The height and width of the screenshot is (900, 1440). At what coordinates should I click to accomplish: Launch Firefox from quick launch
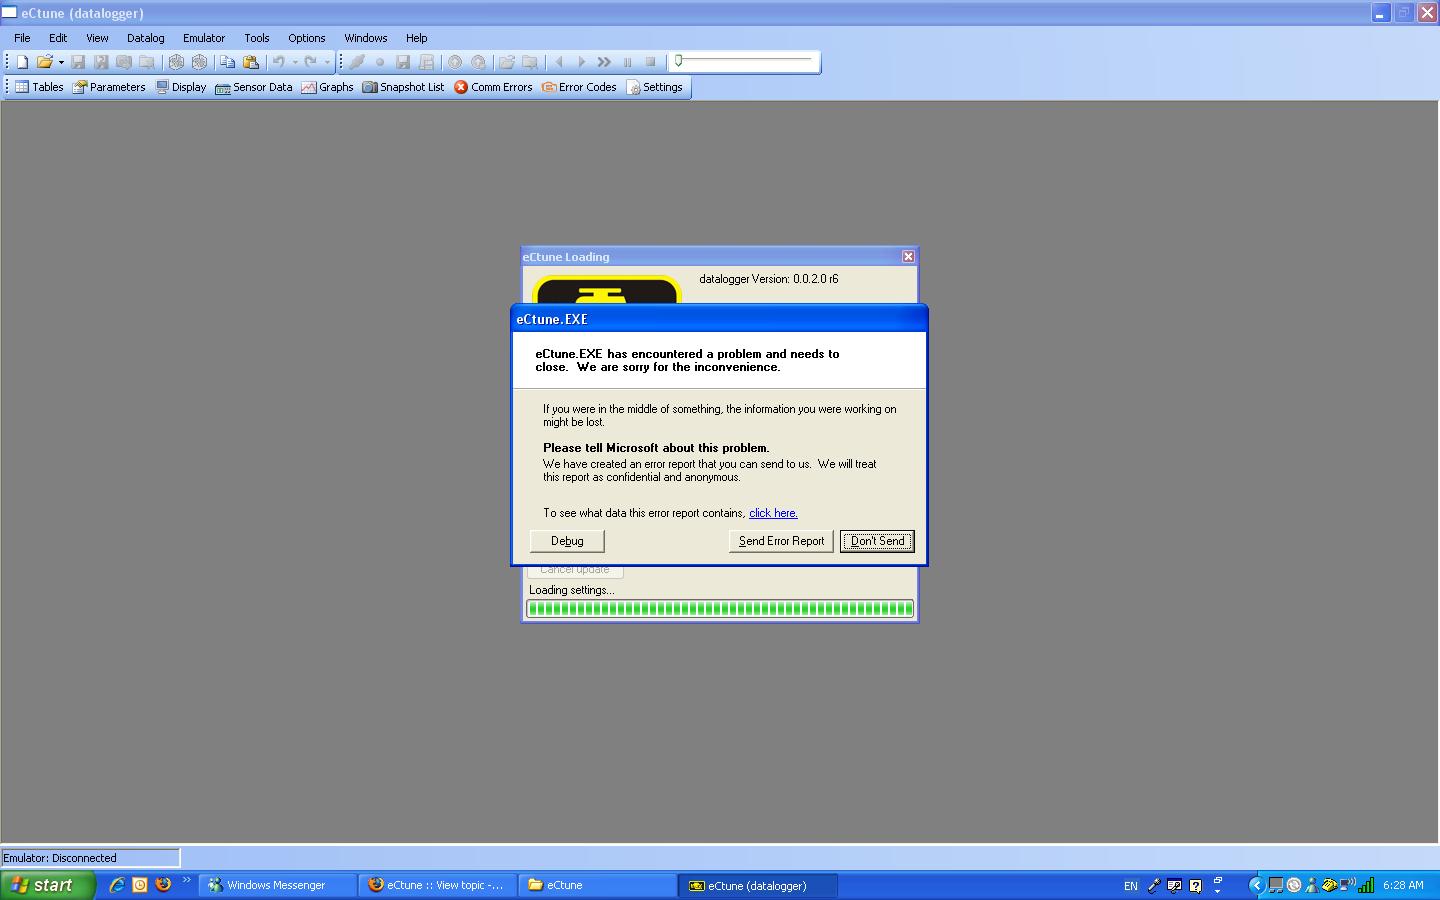point(163,885)
